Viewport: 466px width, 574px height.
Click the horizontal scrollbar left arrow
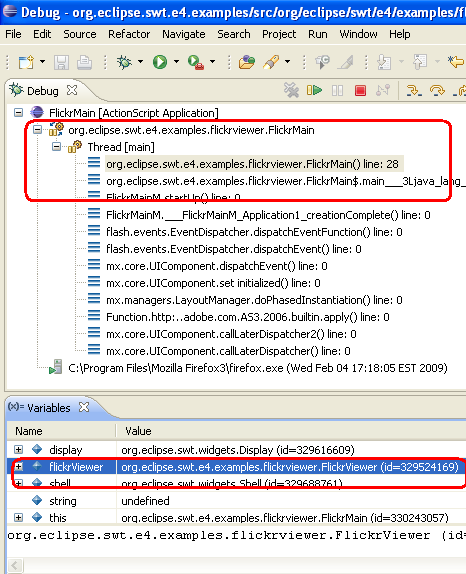15,566
